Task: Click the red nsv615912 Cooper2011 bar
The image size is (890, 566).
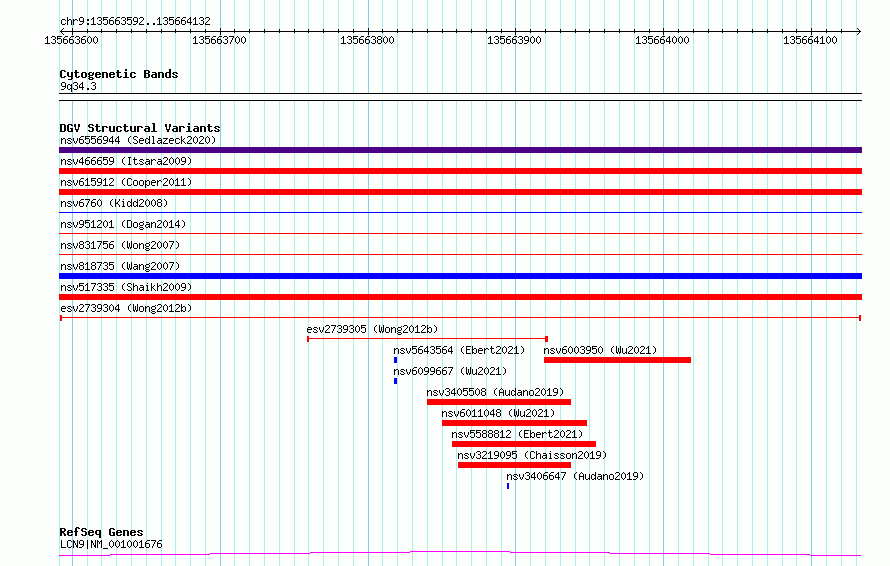Action: pyautogui.click(x=460, y=192)
